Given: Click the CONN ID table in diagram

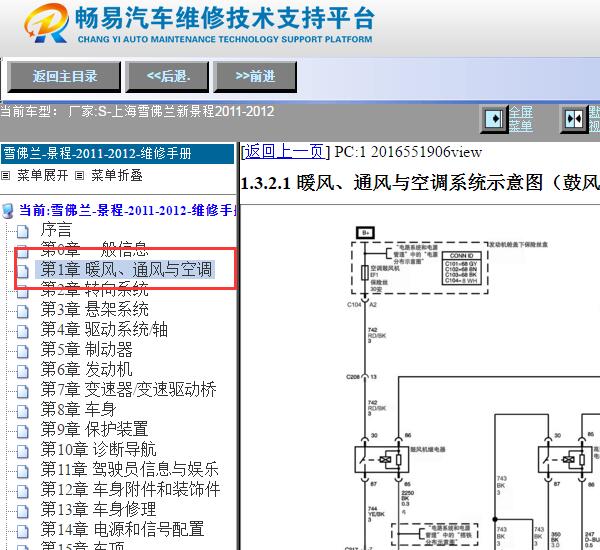Looking at the screenshot, I should click(x=461, y=268).
